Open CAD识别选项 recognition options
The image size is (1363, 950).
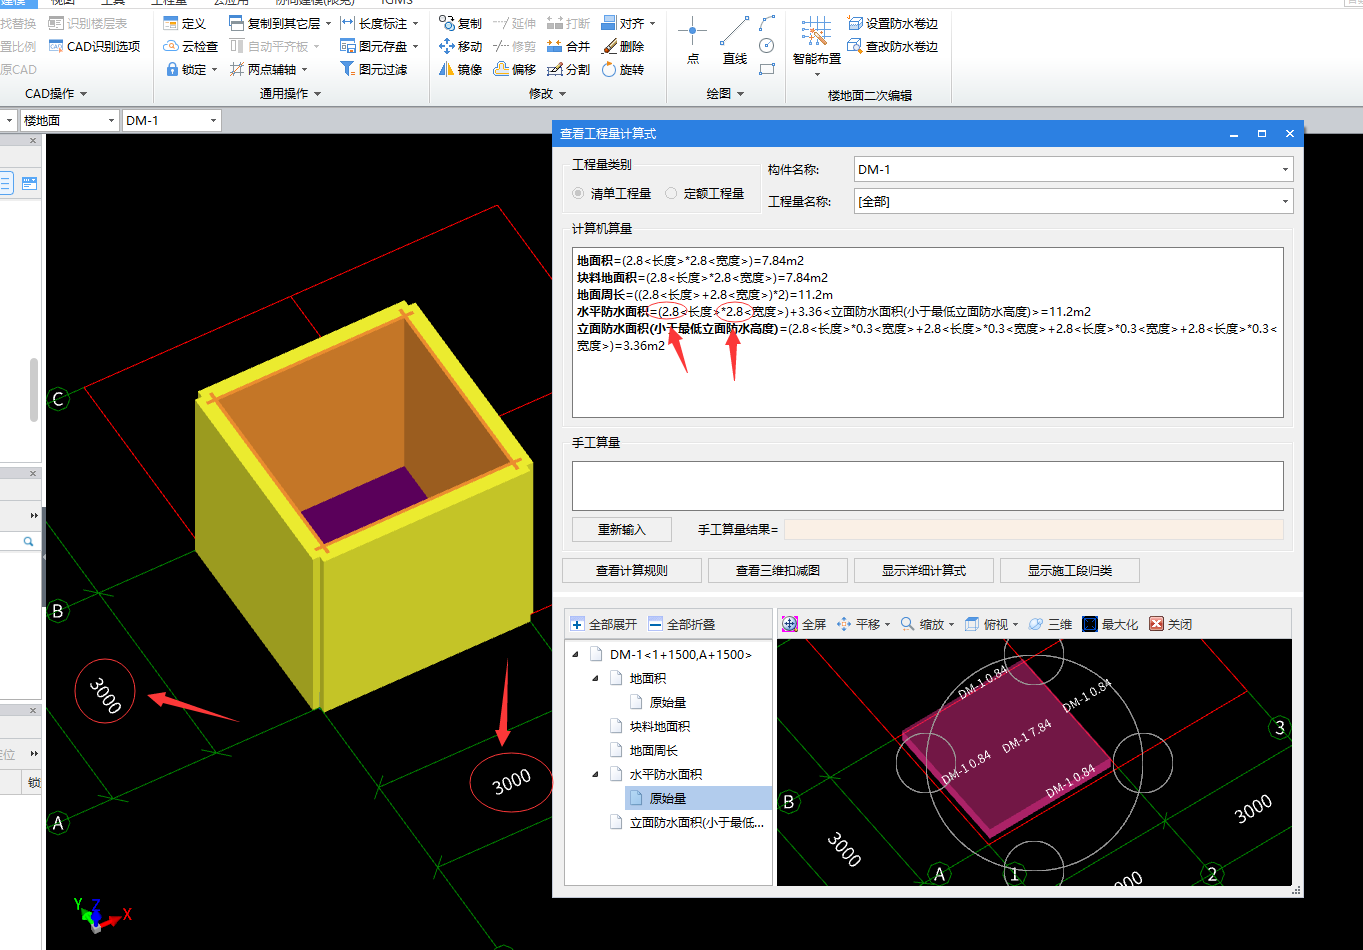pyautogui.click(x=94, y=46)
